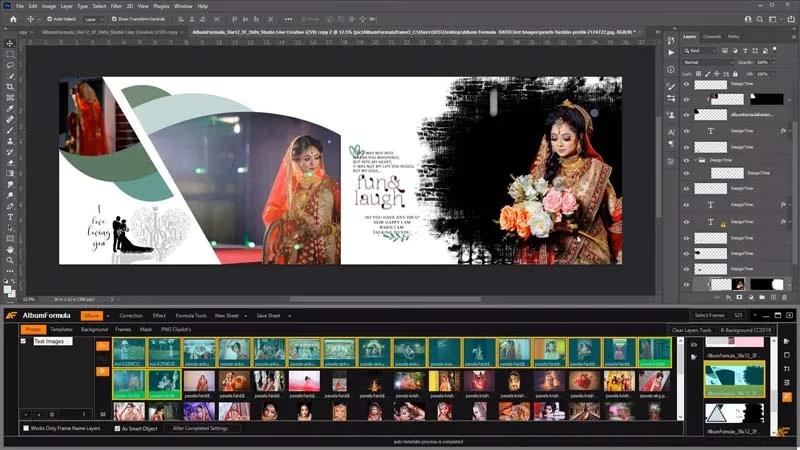Select the Pen tool
The width and height of the screenshot is (800, 450).
coord(10,206)
